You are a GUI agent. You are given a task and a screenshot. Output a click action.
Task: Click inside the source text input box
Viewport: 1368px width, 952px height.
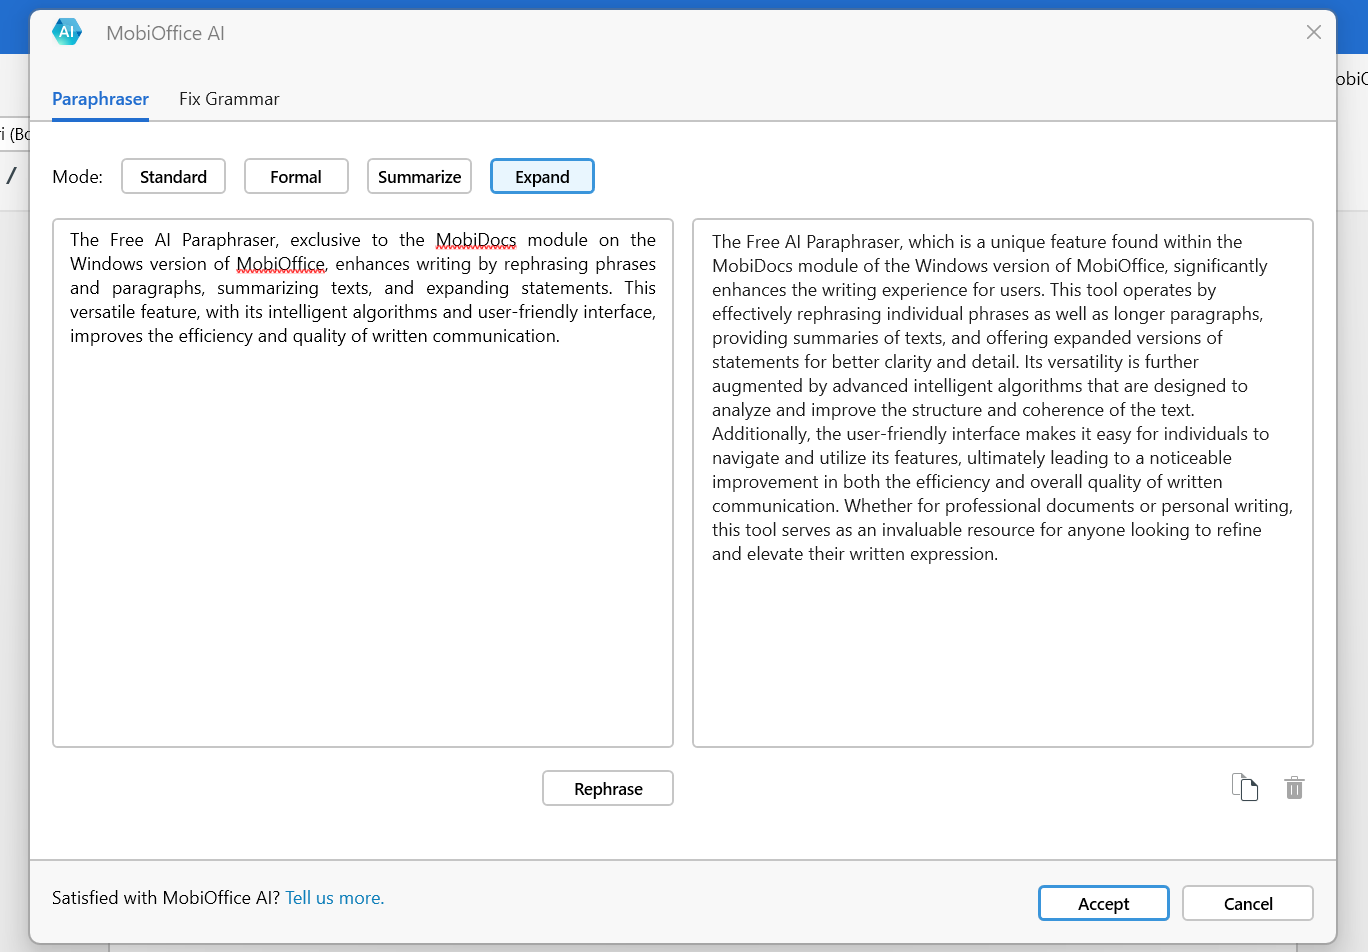363,483
